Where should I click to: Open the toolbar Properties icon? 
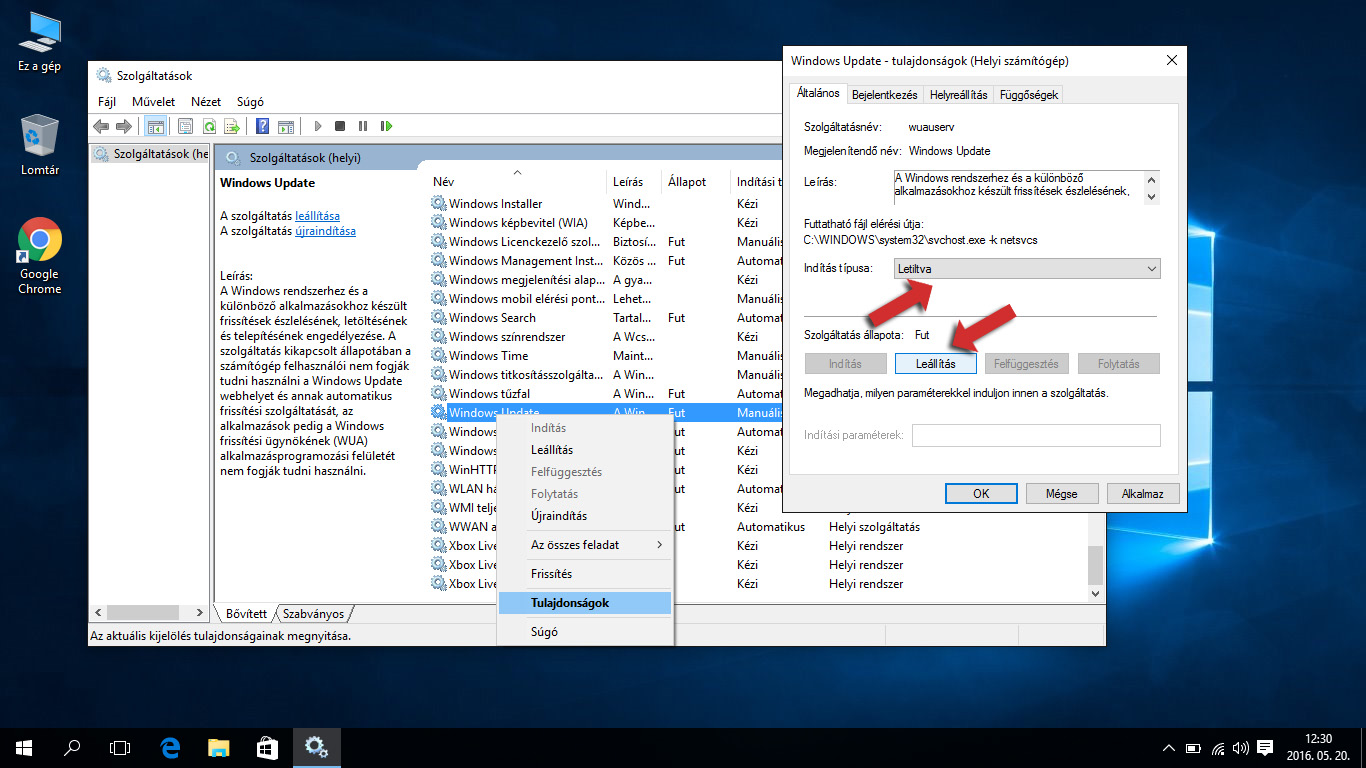coord(185,126)
